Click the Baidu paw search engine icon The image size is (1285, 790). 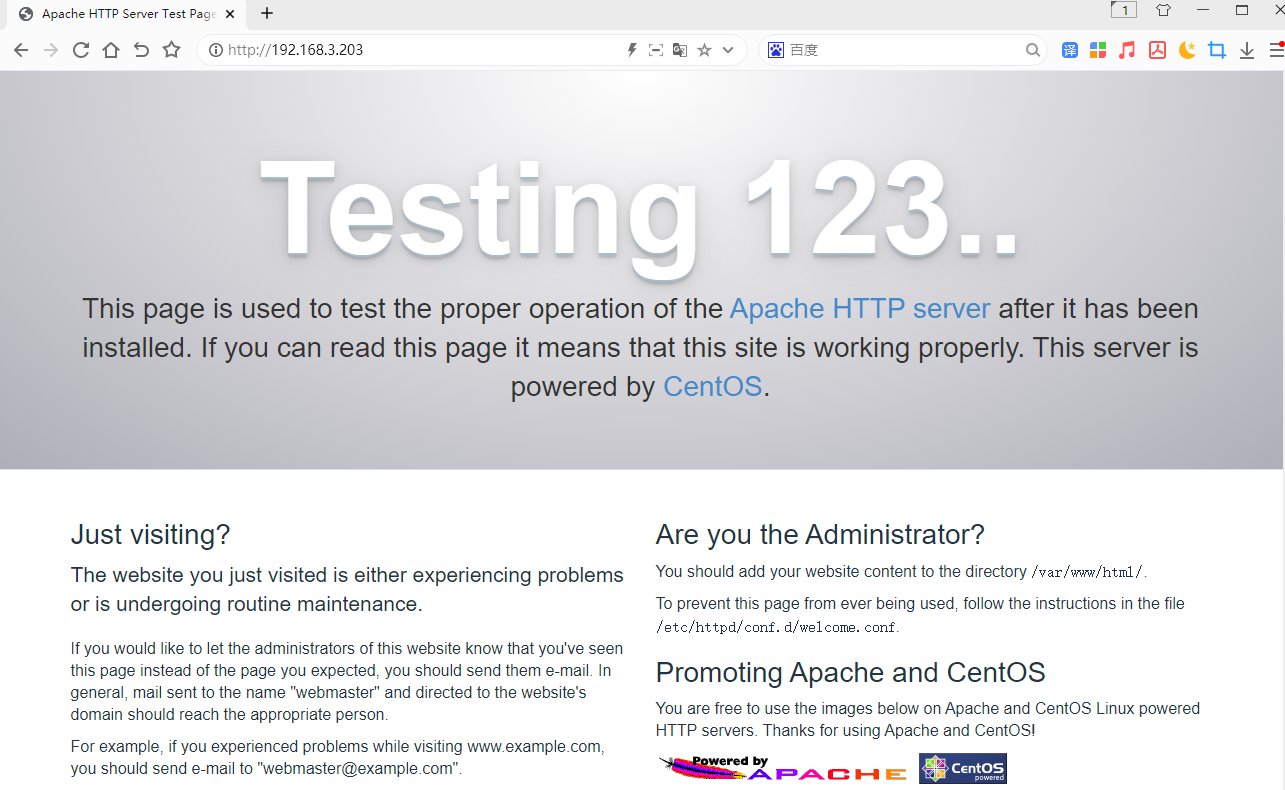click(x=776, y=50)
